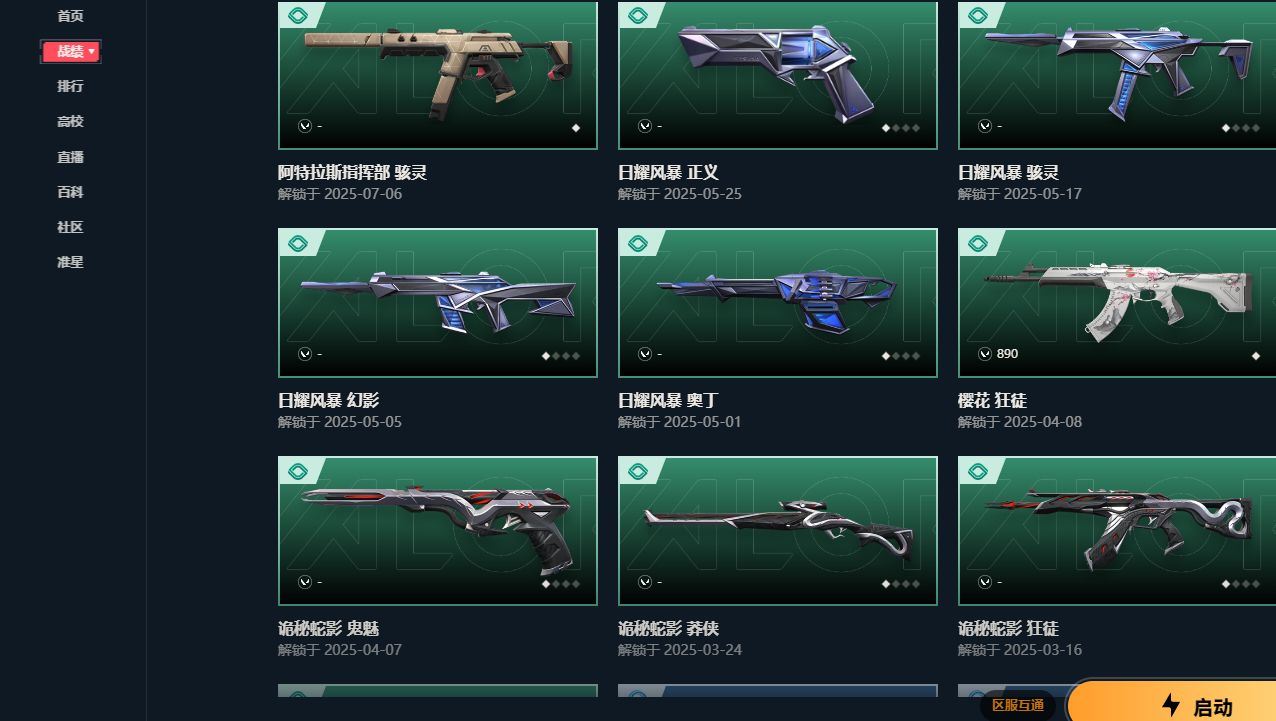
Task: Select level dots on 诡秘蛇影 狂徒 card
Action: tap(1241, 584)
